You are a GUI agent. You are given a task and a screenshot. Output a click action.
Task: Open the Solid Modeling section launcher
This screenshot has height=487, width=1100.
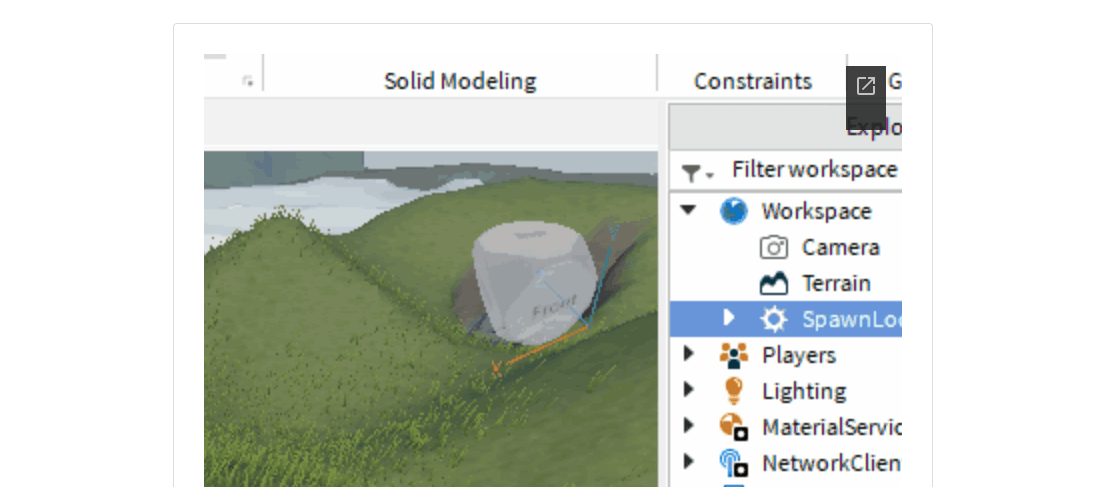[247, 82]
